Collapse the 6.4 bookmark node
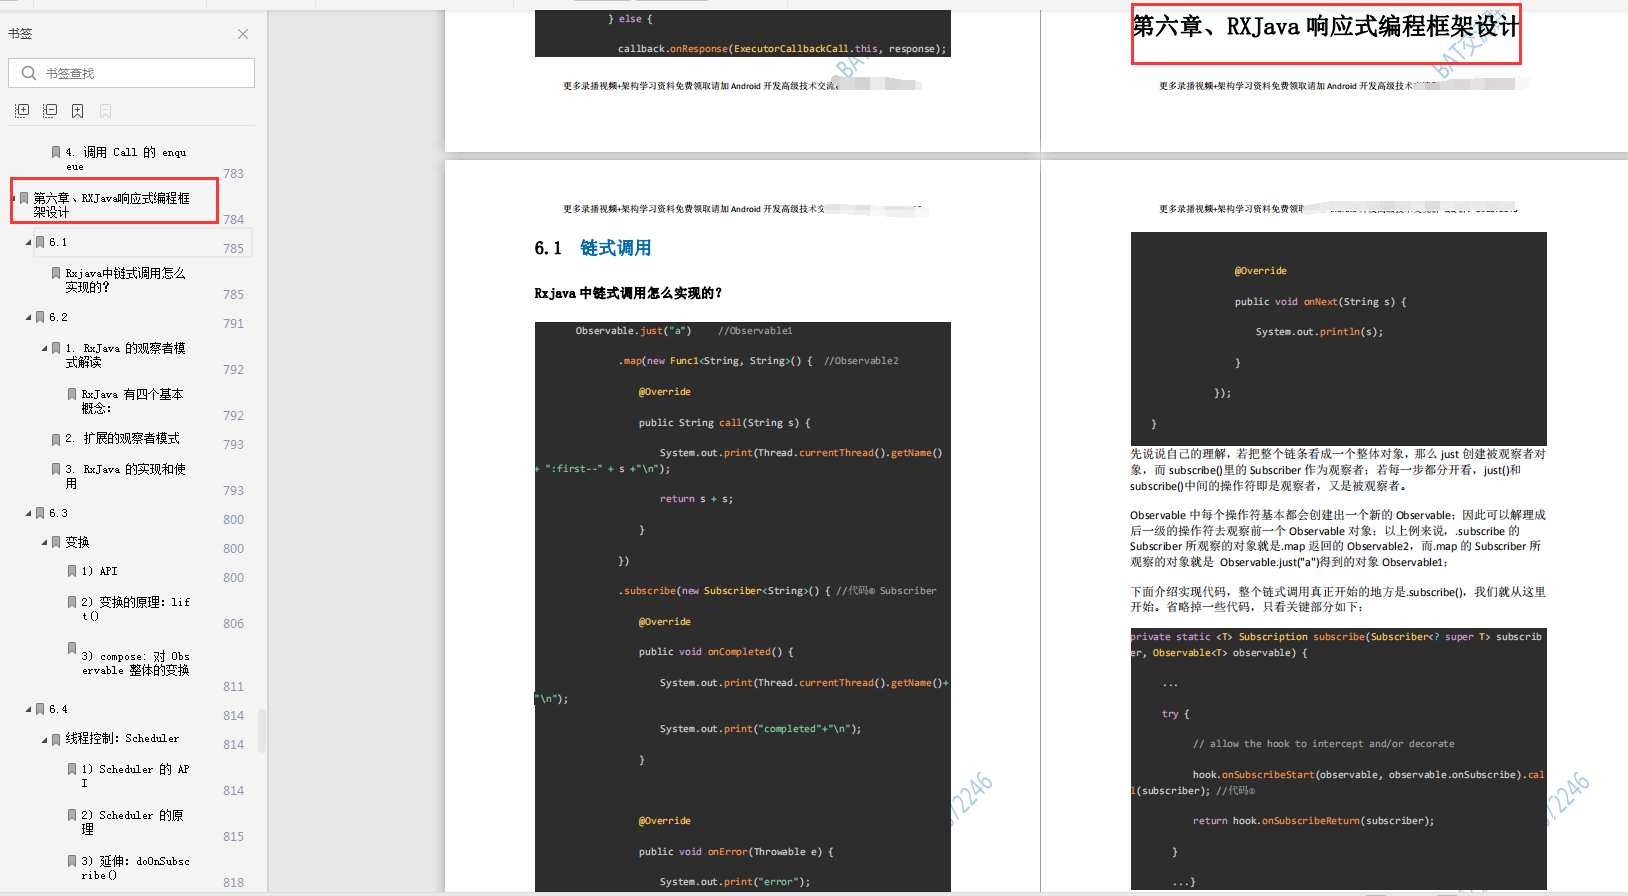 (x=28, y=710)
